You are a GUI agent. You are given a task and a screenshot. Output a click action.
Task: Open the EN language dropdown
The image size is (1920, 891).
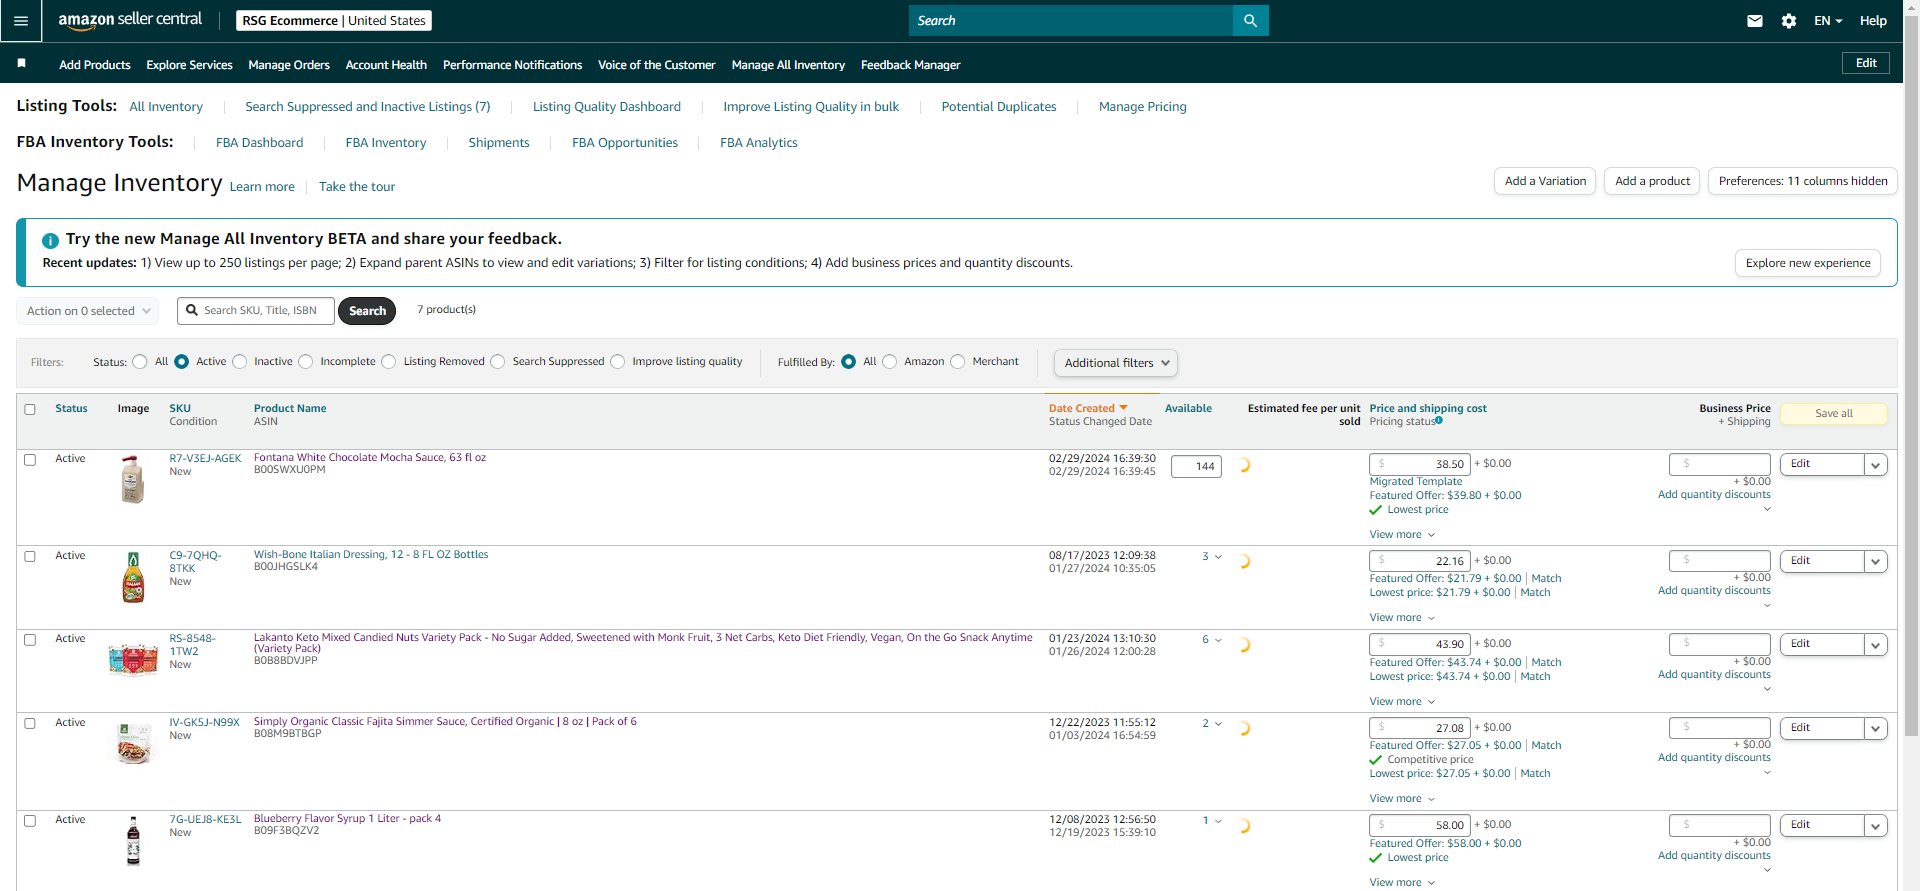pyautogui.click(x=1828, y=20)
